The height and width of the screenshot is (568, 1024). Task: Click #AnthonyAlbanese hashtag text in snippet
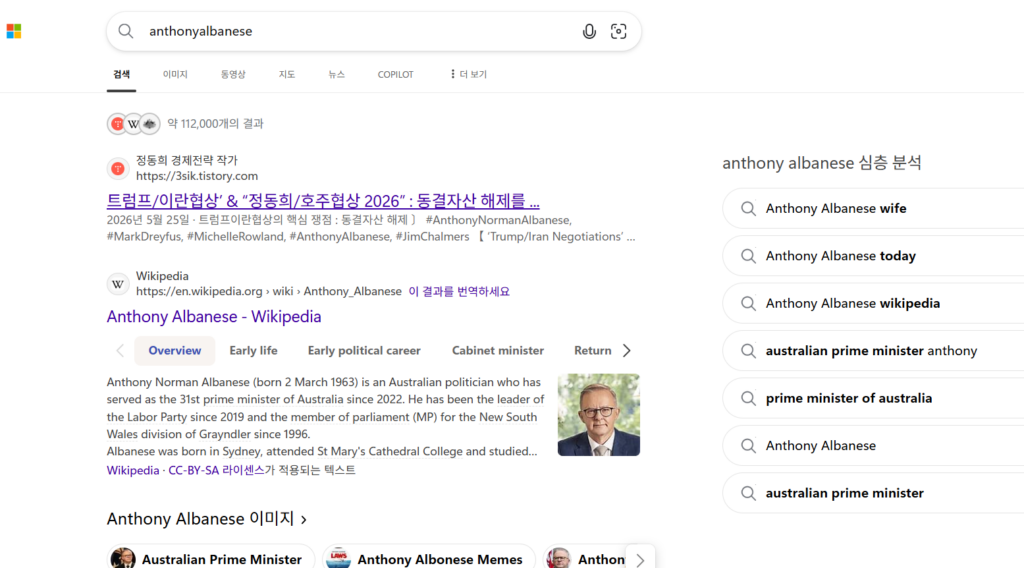[340, 237]
